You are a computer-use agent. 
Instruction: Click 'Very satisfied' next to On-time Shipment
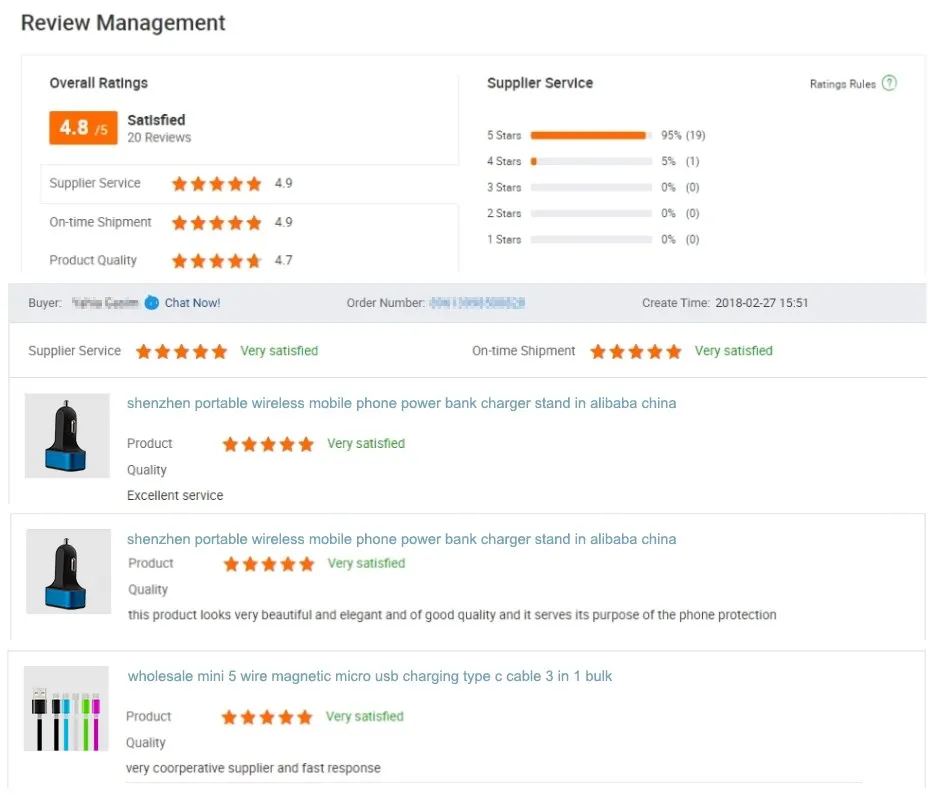pyautogui.click(x=733, y=351)
